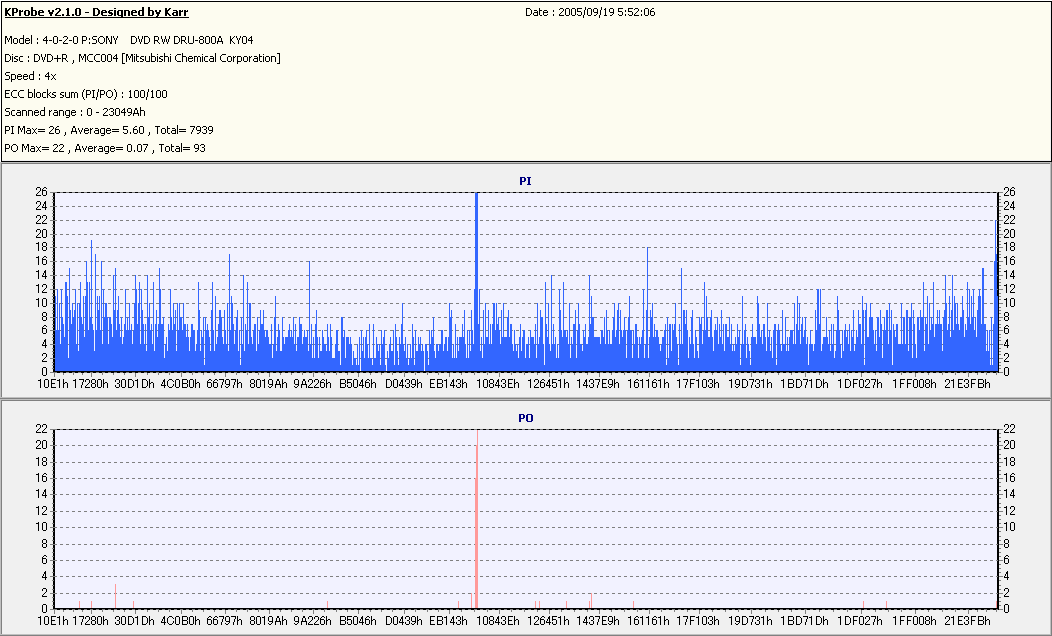Click 'ECC blocks sum (PI/PO) : 100/100'
This screenshot has width=1052, height=636.
[86, 95]
